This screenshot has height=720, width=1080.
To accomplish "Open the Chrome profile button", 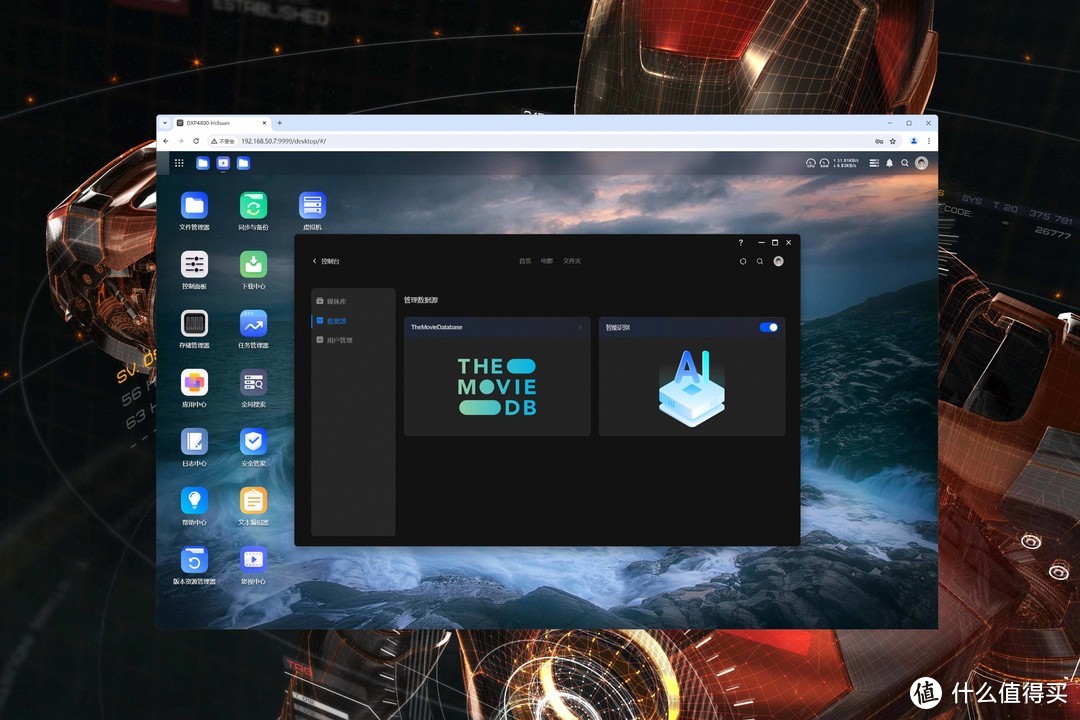I will 913,141.
